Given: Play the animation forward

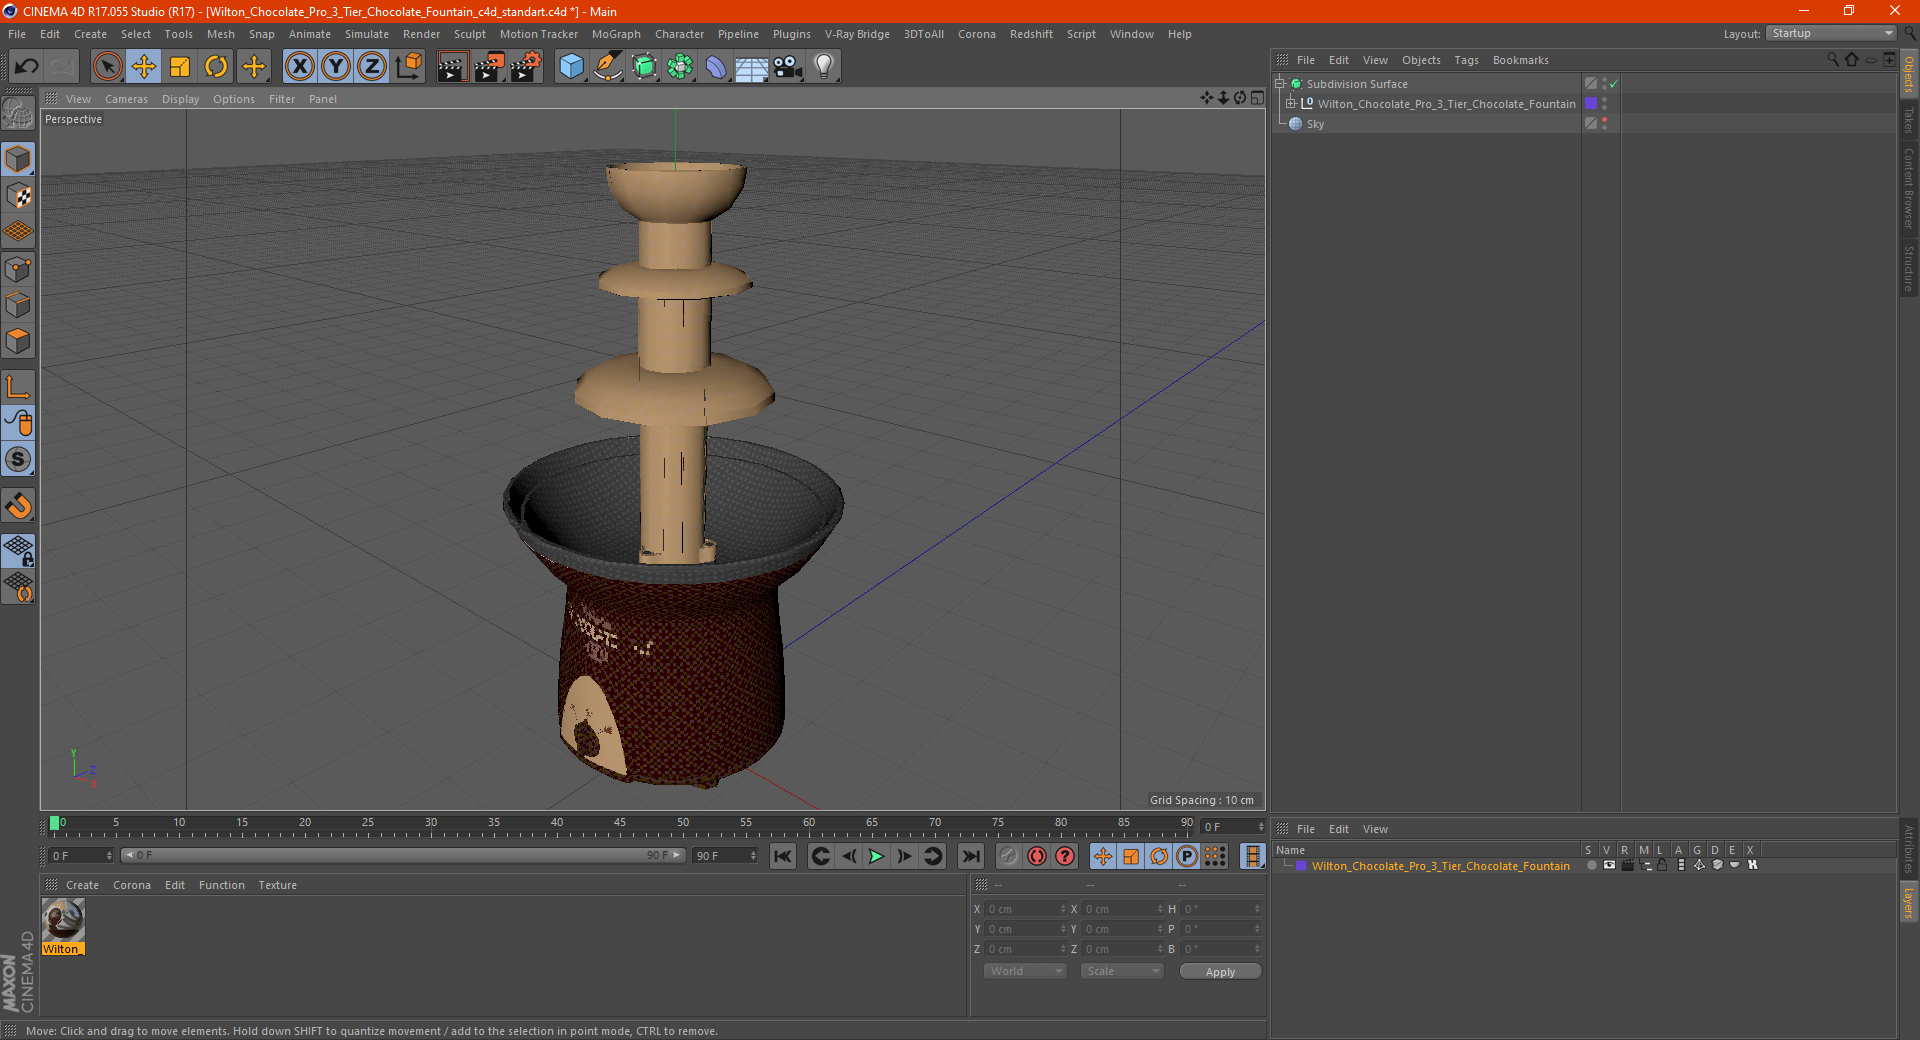Looking at the screenshot, I should 876,856.
